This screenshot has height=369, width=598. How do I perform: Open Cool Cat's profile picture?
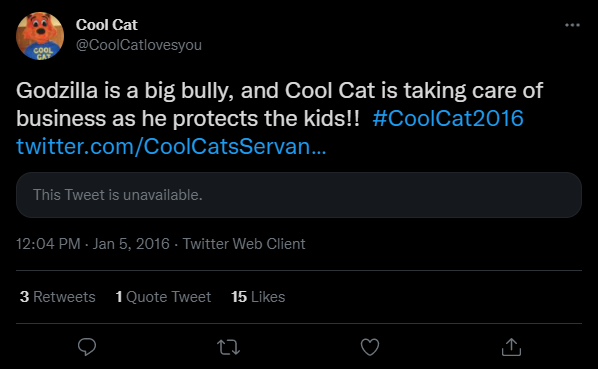(x=40, y=36)
